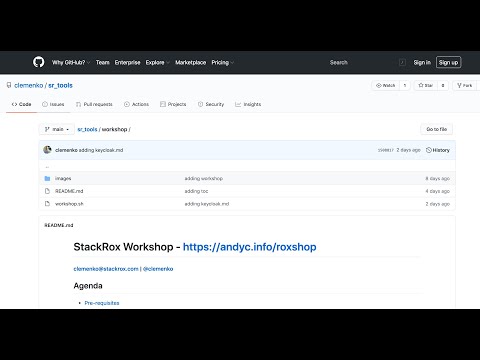This screenshot has width=480, height=360.
Task: Click the README.md file icon
Action: point(47,191)
